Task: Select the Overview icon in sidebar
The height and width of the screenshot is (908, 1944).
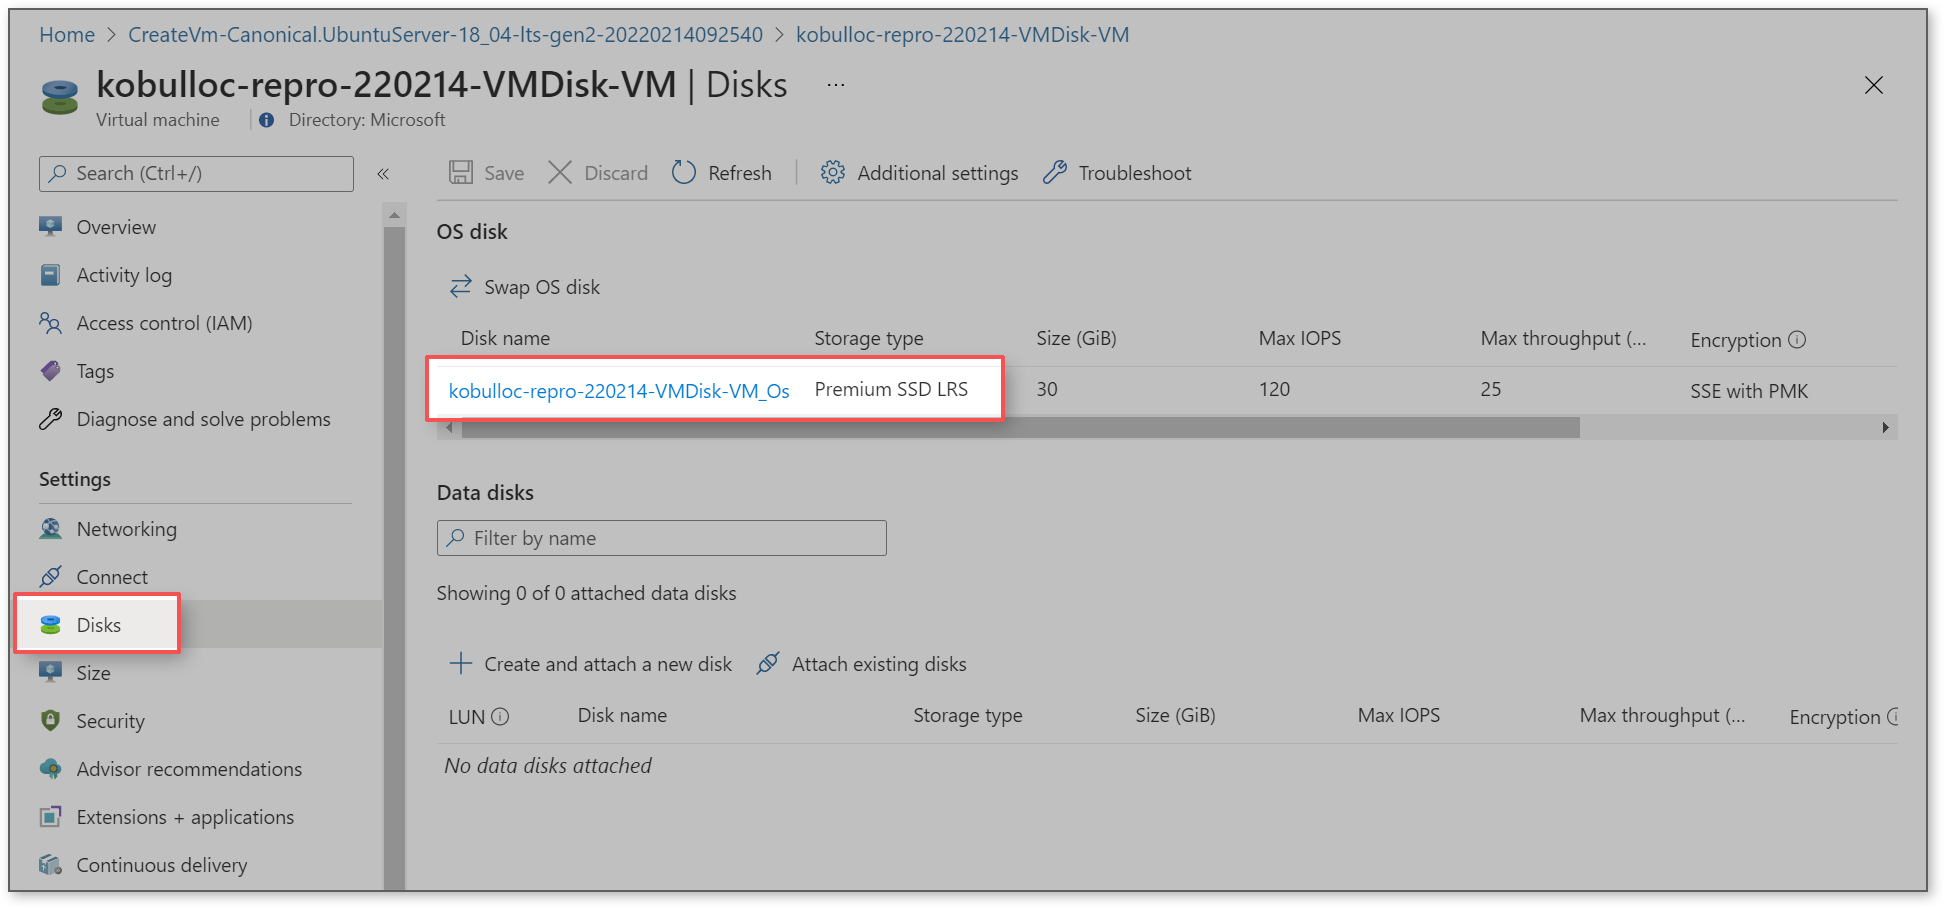Action: click(51, 226)
